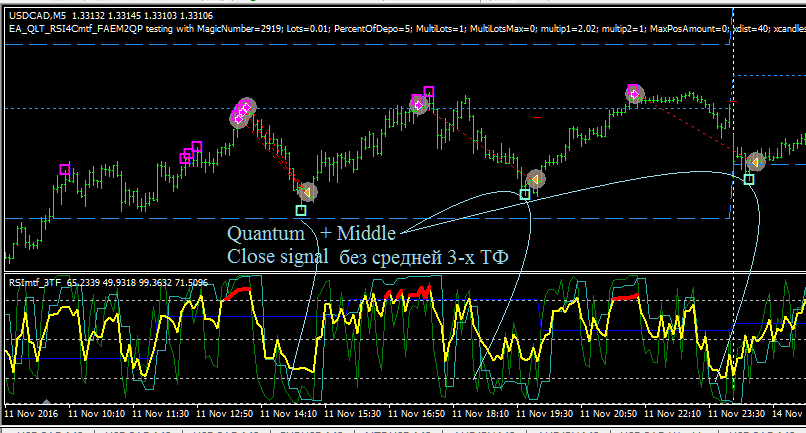Click the '11 Nov 18:10' time label
Viewport: 806px width, 433px height.
pos(481,413)
